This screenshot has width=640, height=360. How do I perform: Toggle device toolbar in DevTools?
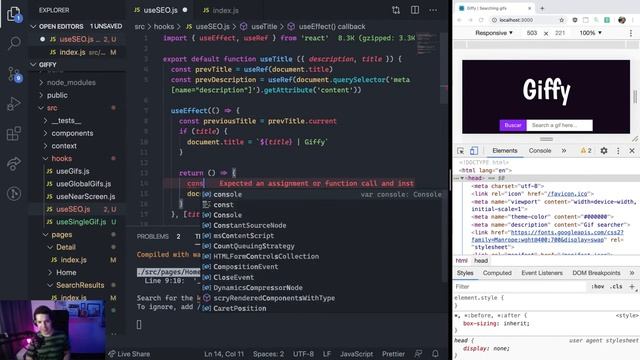coord(473,151)
